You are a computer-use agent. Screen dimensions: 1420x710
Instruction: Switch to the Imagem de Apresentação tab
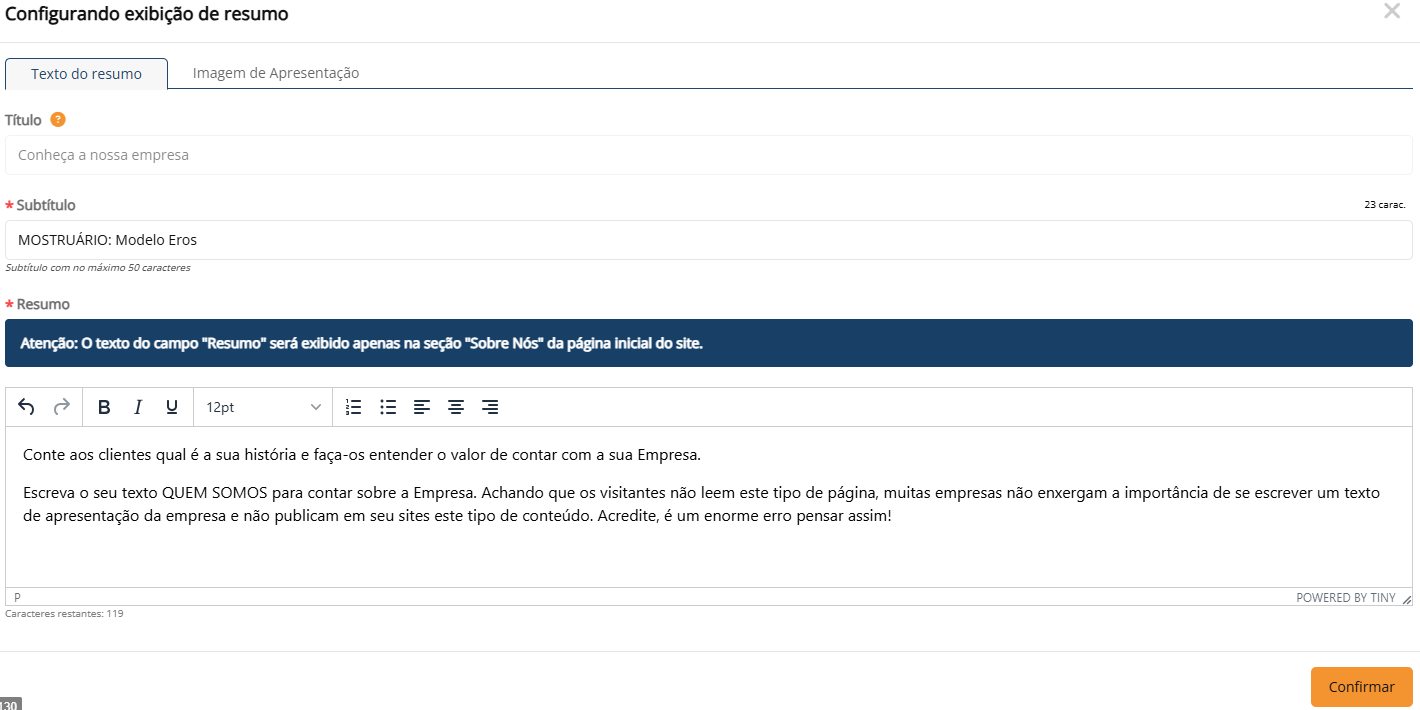276,73
